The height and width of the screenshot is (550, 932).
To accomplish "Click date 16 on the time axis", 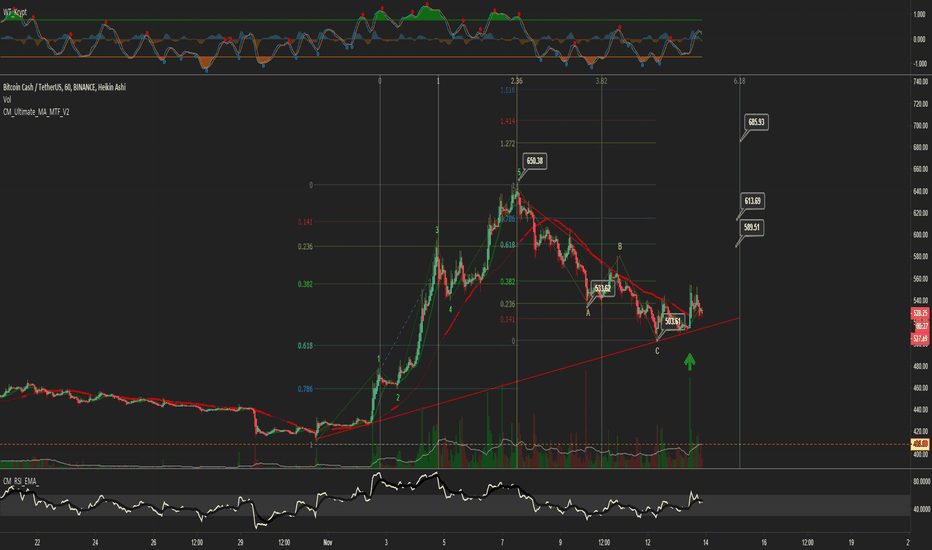I will coord(764,542).
